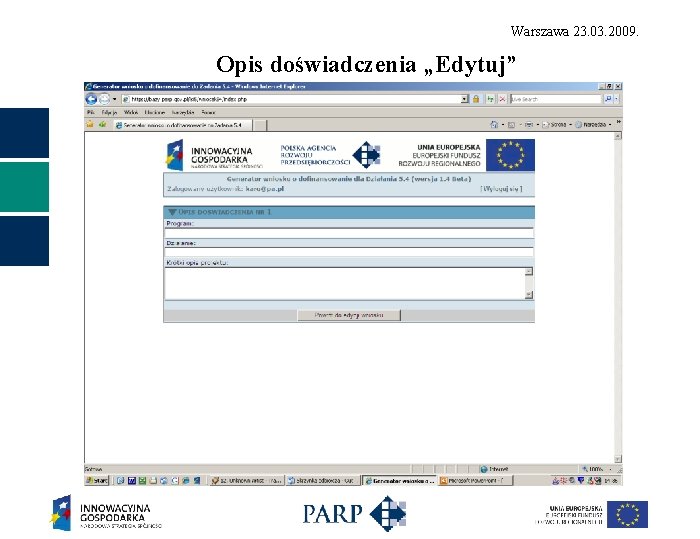Viewport: 700px width, 539px height.
Task: Open the Ulubione menu
Action: coord(155,113)
